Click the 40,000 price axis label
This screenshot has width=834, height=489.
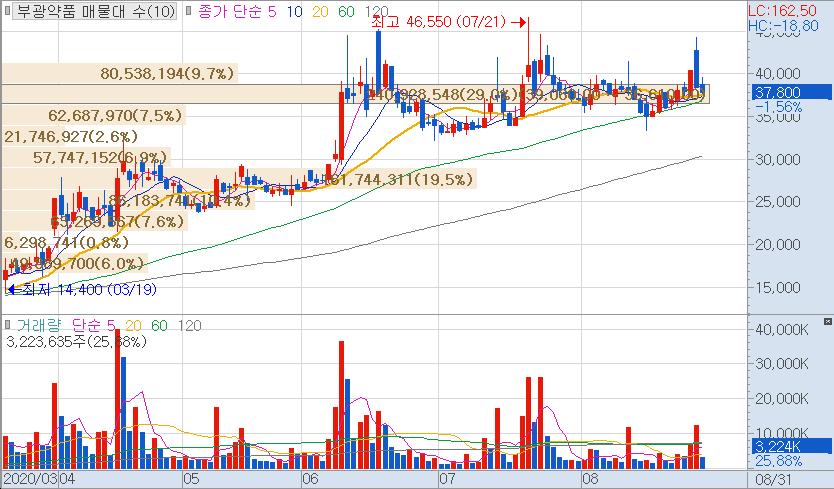click(x=778, y=74)
